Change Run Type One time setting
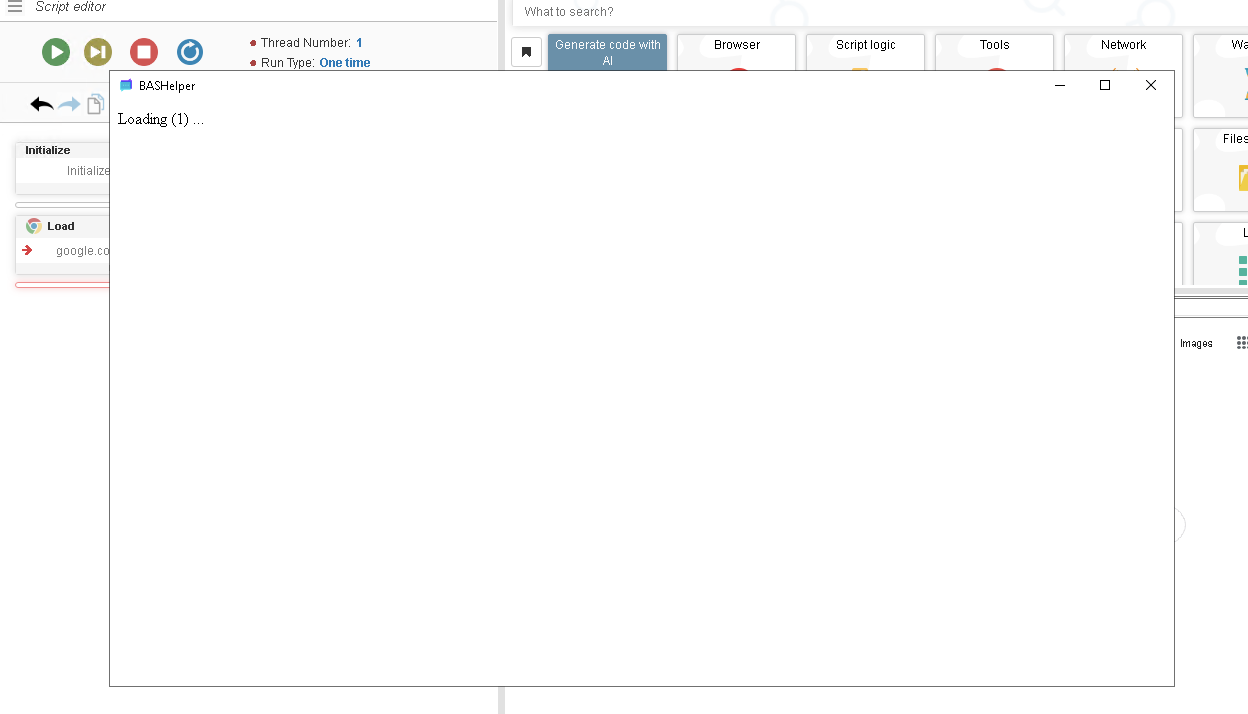1248x714 pixels. click(x=344, y=63)
